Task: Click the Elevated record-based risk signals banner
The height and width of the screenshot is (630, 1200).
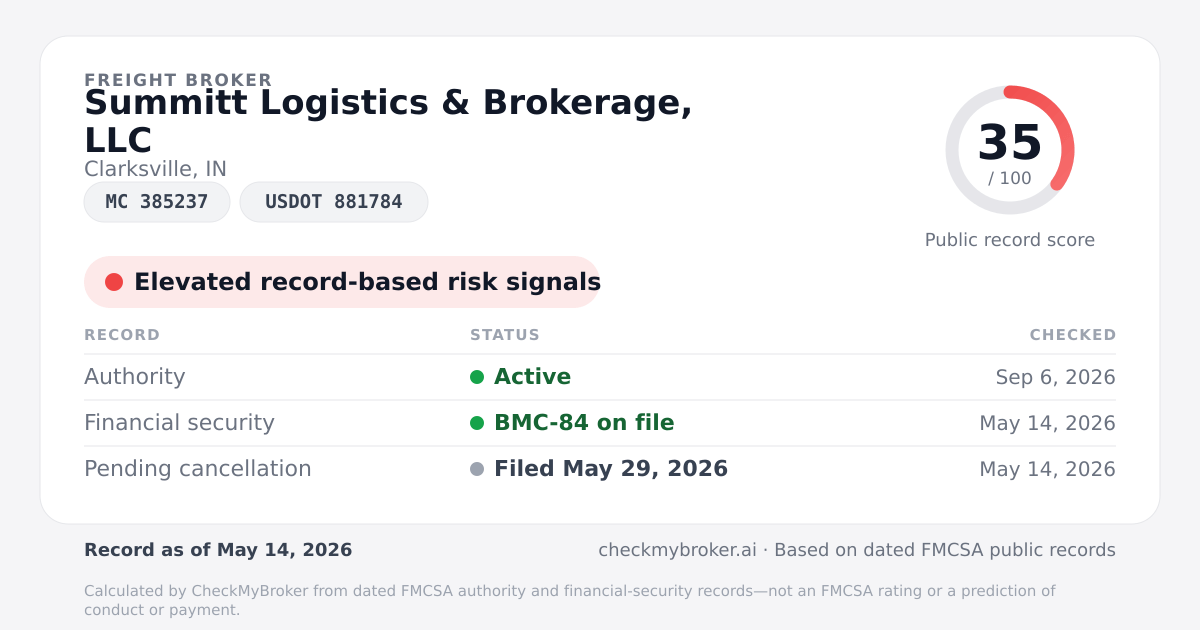Action: coord(342,282)
